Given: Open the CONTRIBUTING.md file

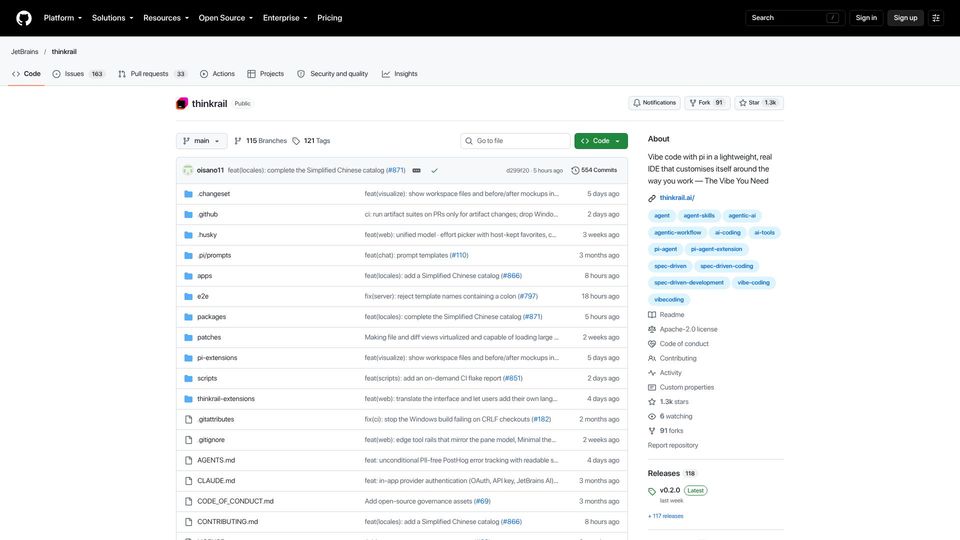Looking at the screenshot, I should (x=227, y=522).
